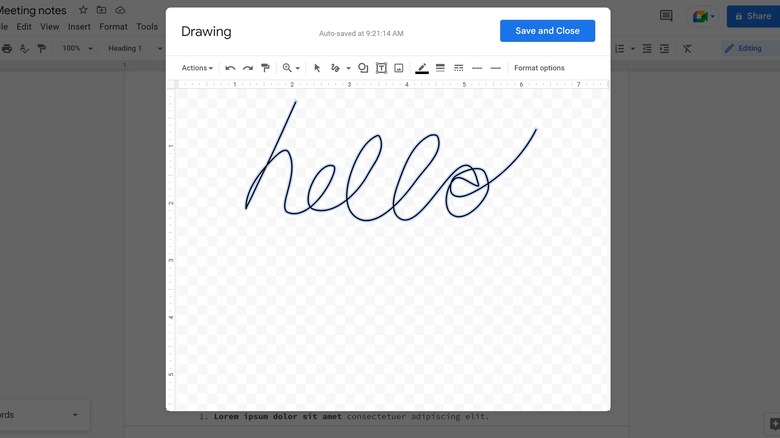Click the spell check icon
This screenshot has height=438, width=780.
(24, 48)
